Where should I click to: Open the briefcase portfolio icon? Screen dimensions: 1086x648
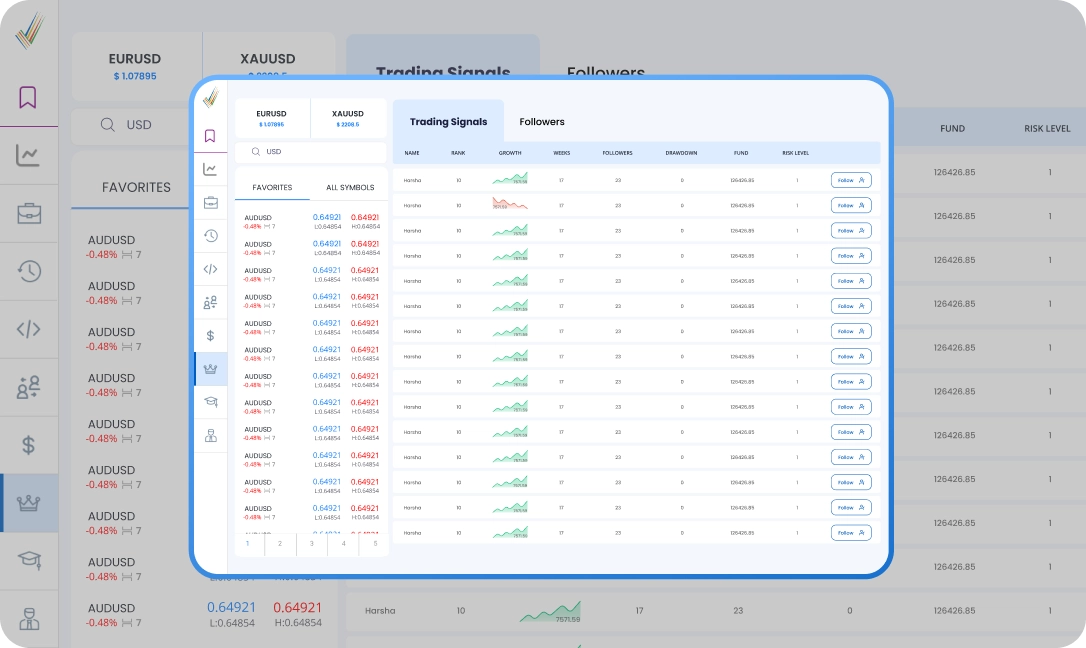210,202
